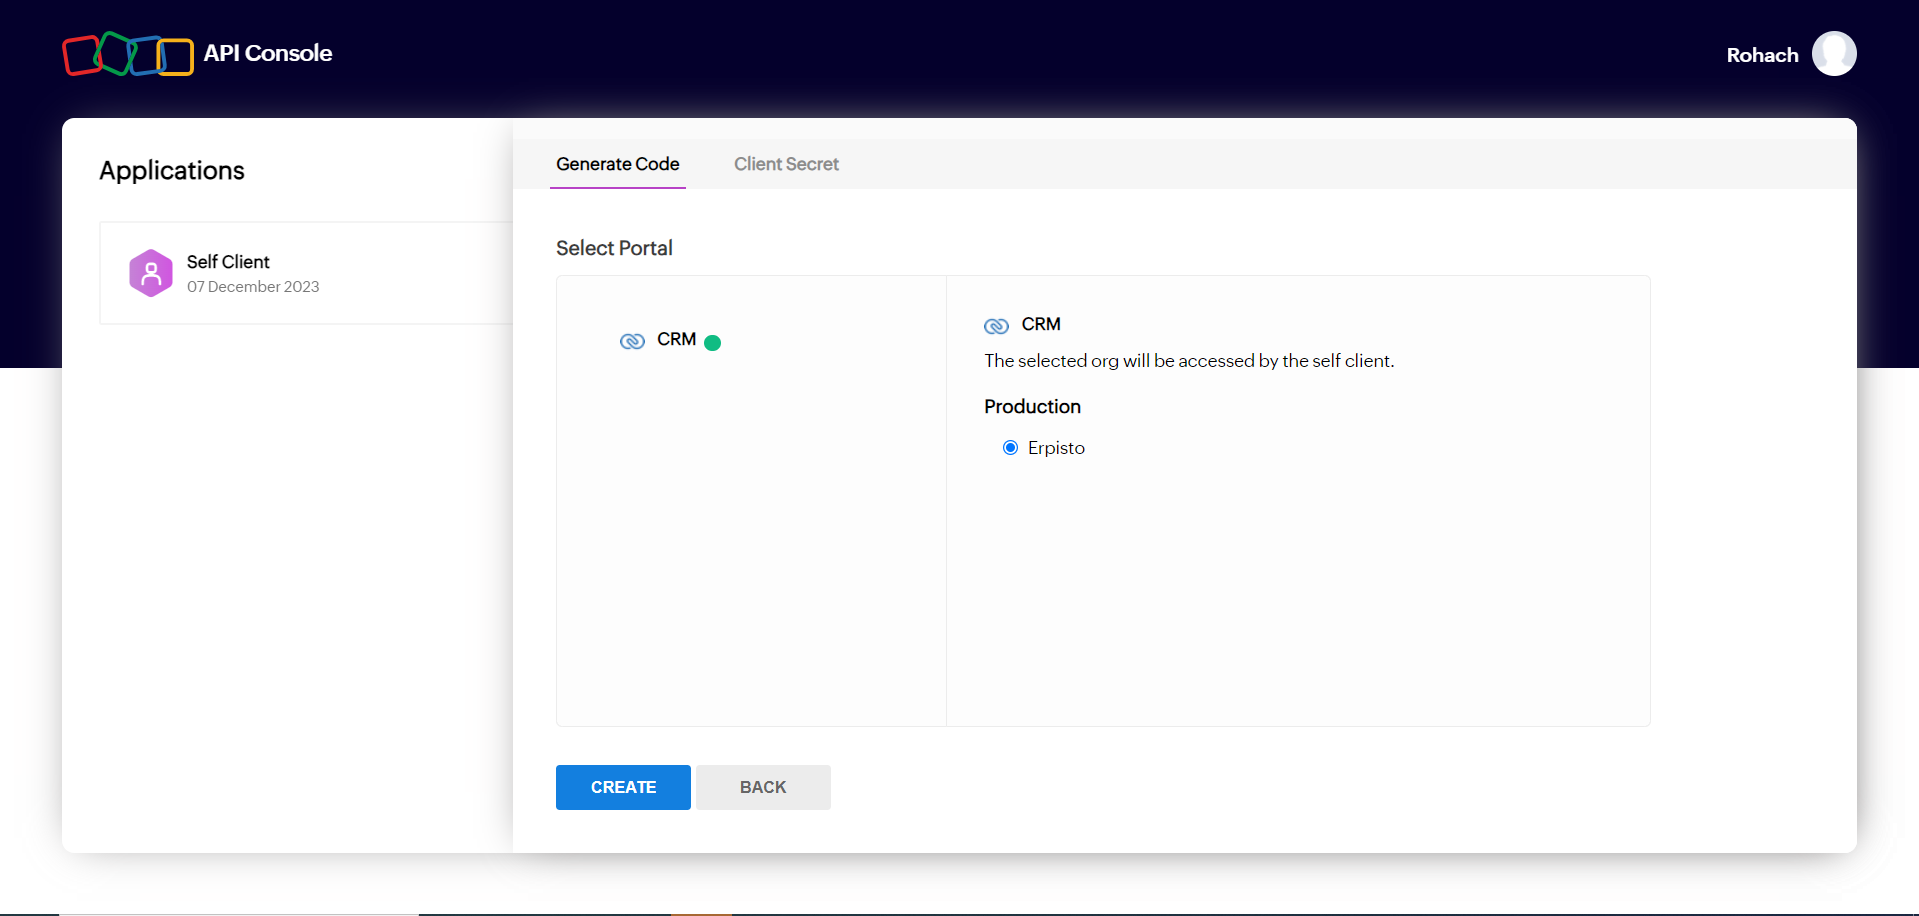Click the CRM link icon in portal list
The image size is (1919, 916).
[x=632, y=341]
